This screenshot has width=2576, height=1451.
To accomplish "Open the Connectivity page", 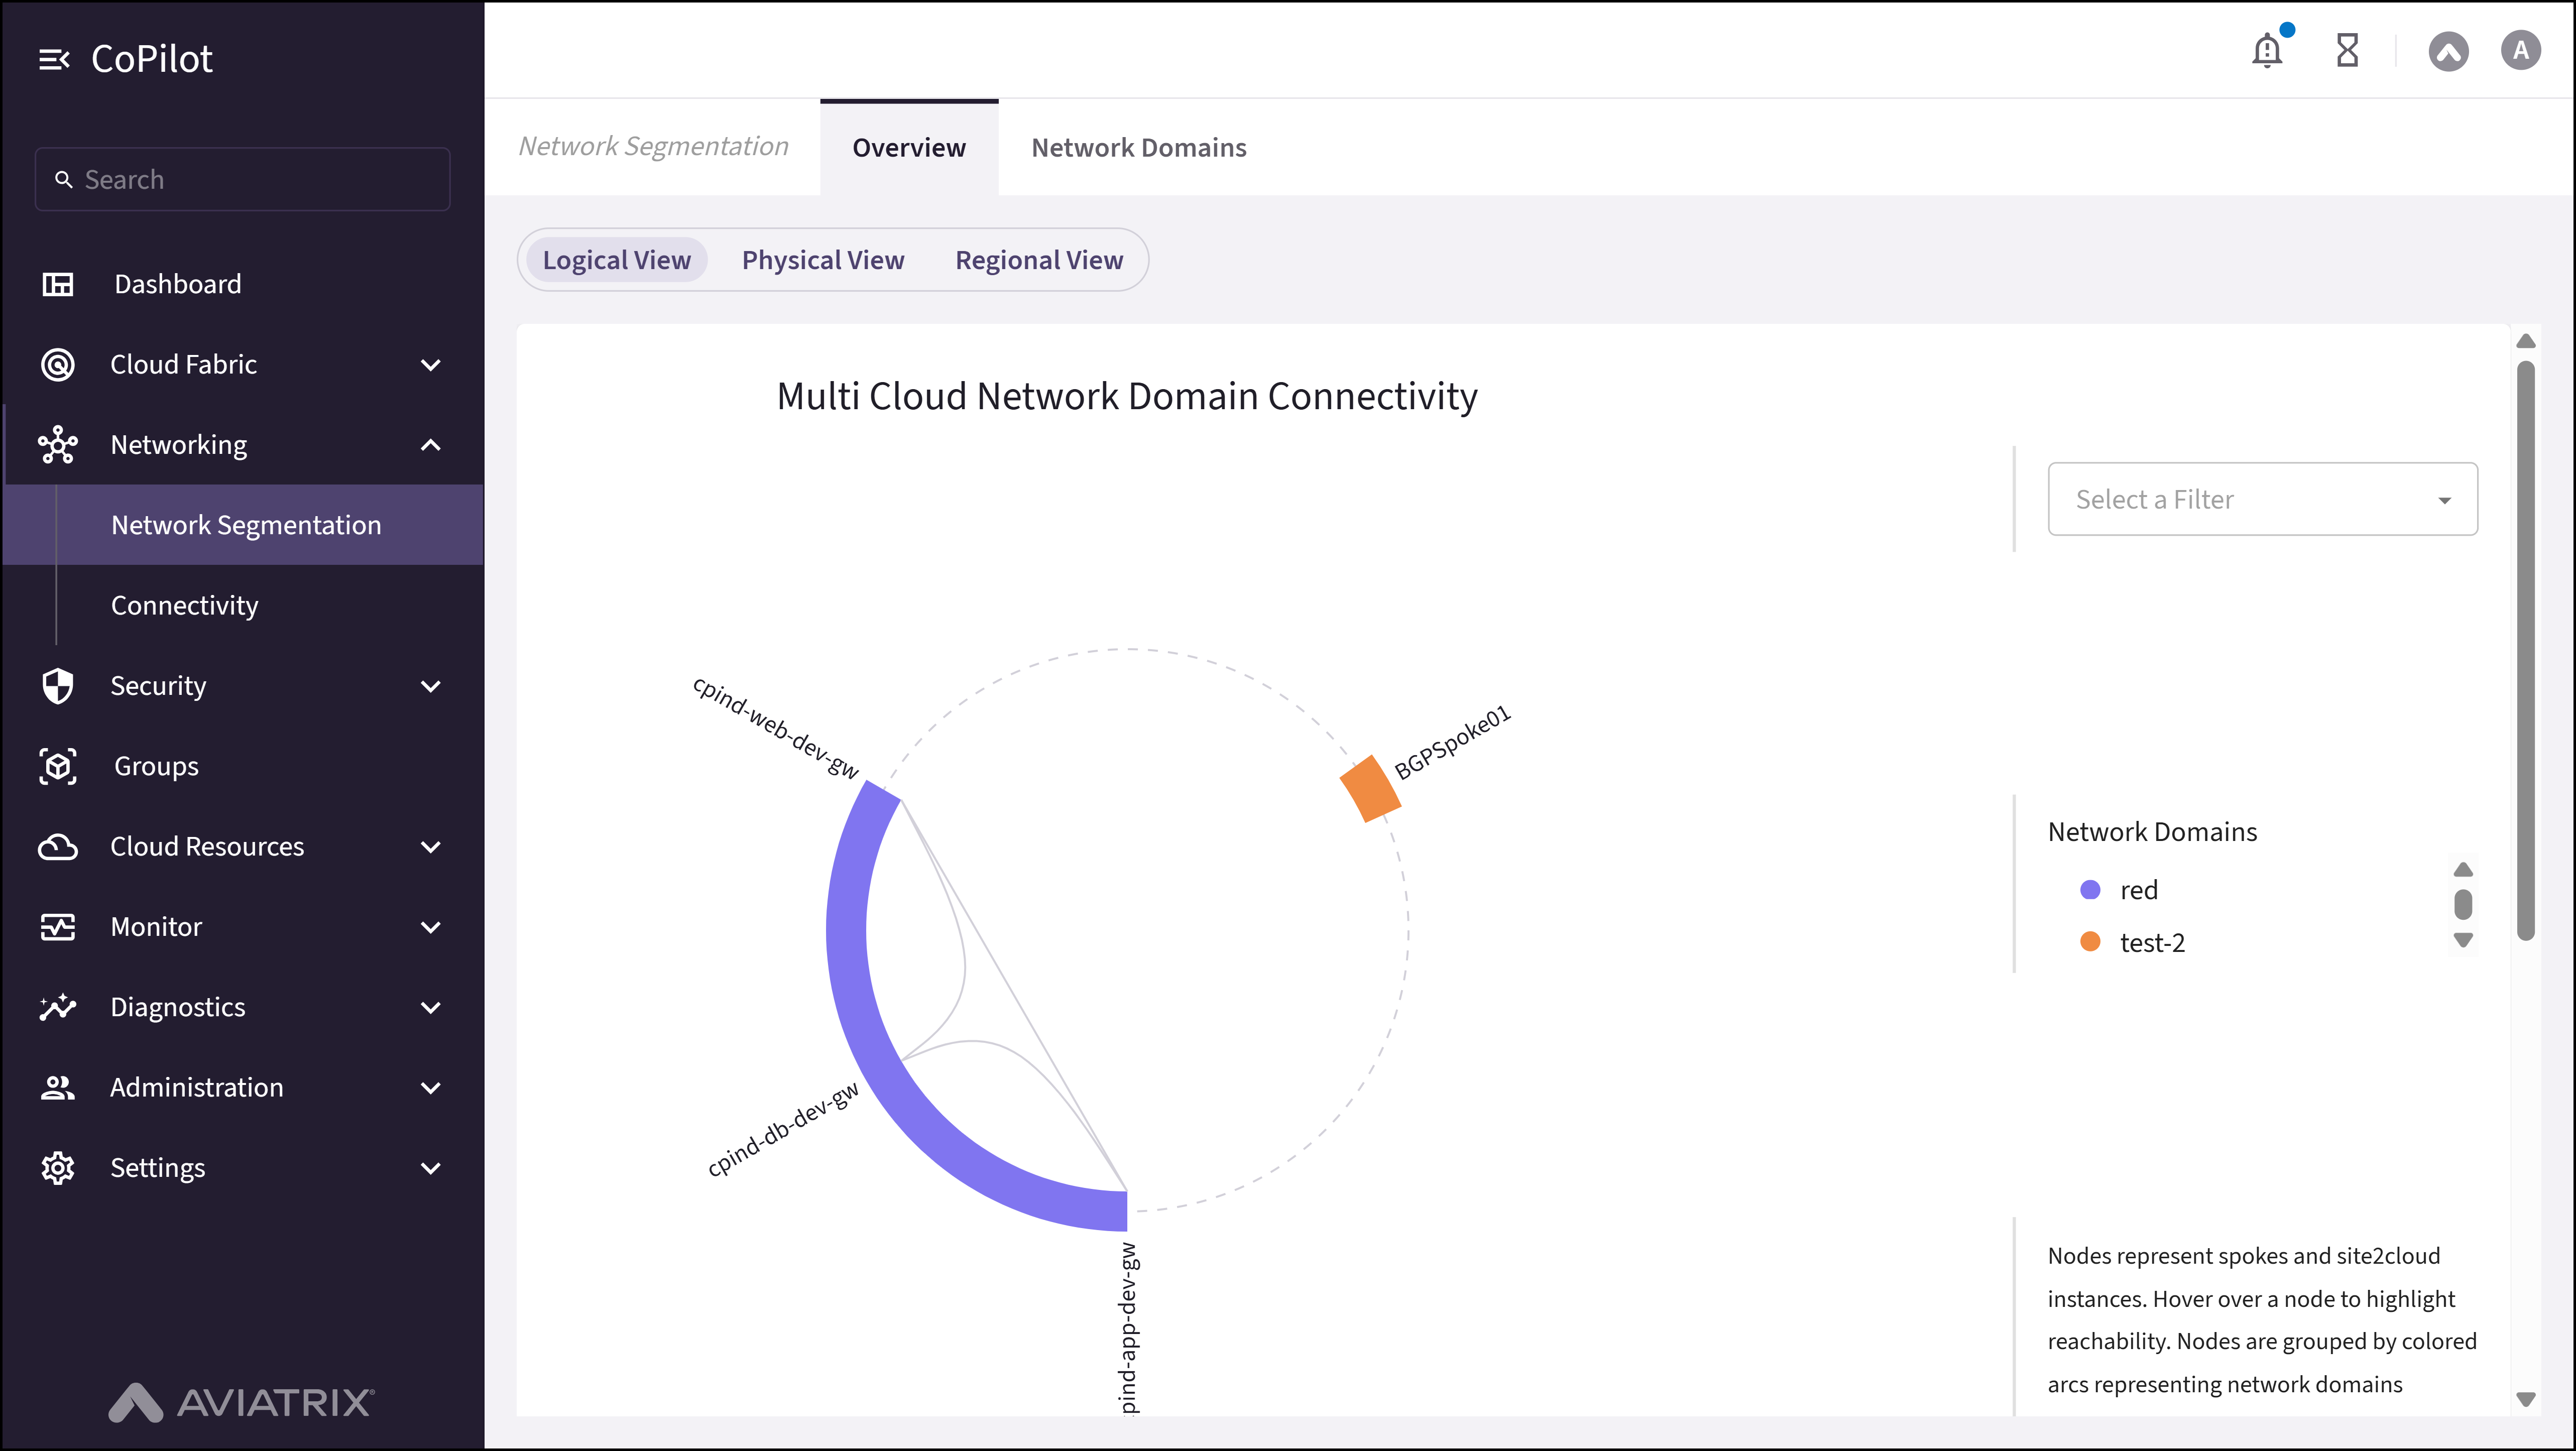I will point(184,604).
